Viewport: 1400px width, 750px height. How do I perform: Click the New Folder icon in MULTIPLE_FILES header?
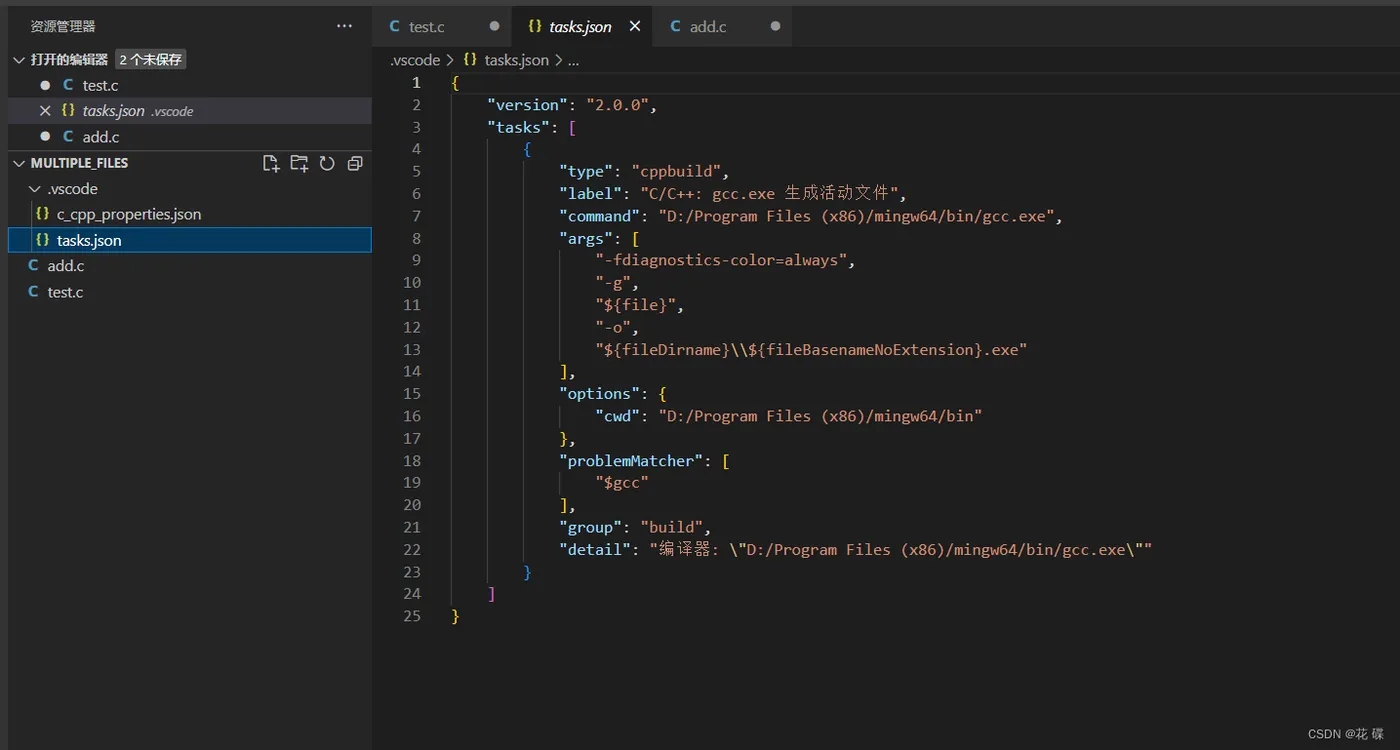coord(299,163)
